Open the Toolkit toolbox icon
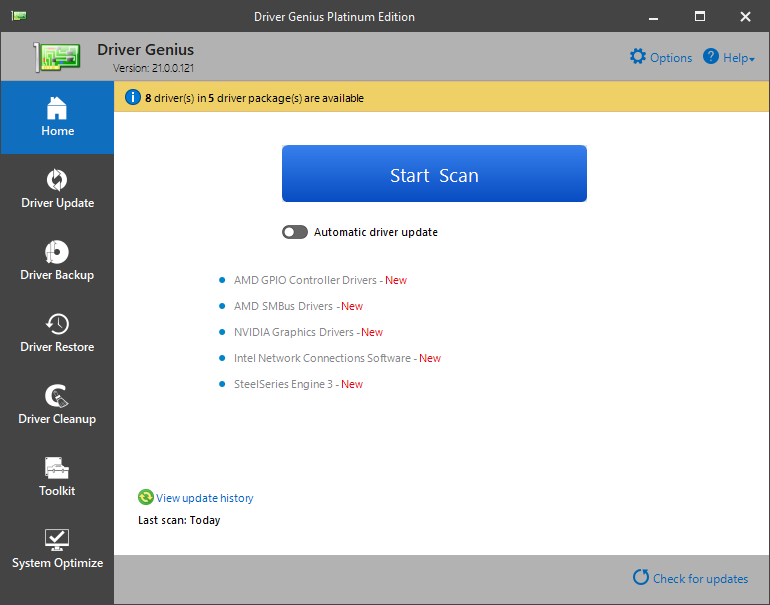770x605 pixels. point(57,468)
